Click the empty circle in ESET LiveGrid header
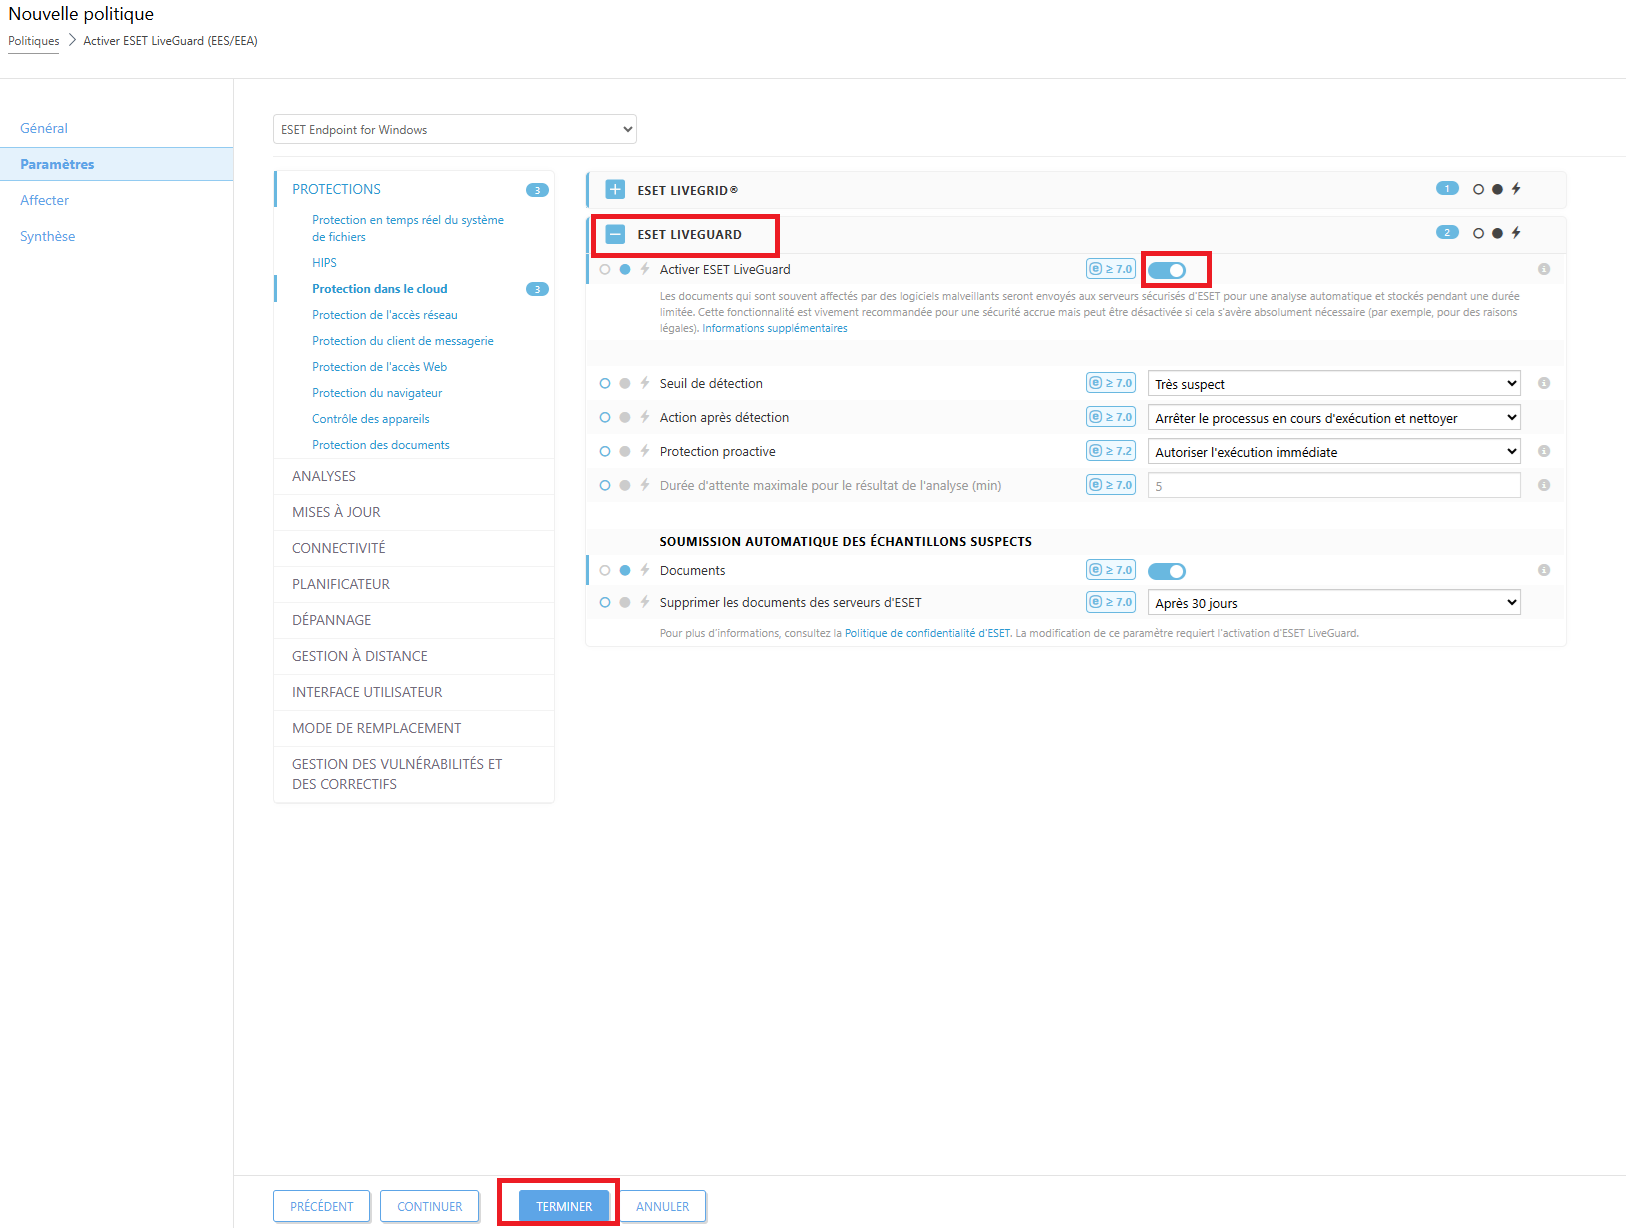Viewport: 1626px width, 1228px height. pyautogui.click(x=1478, y=189)
